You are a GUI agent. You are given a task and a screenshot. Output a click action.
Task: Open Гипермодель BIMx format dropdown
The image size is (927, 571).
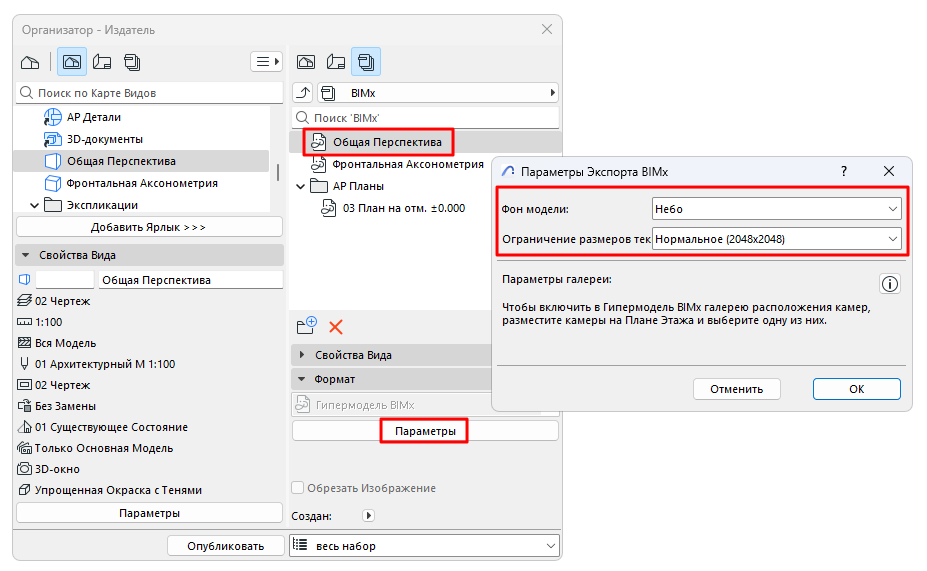391,405
